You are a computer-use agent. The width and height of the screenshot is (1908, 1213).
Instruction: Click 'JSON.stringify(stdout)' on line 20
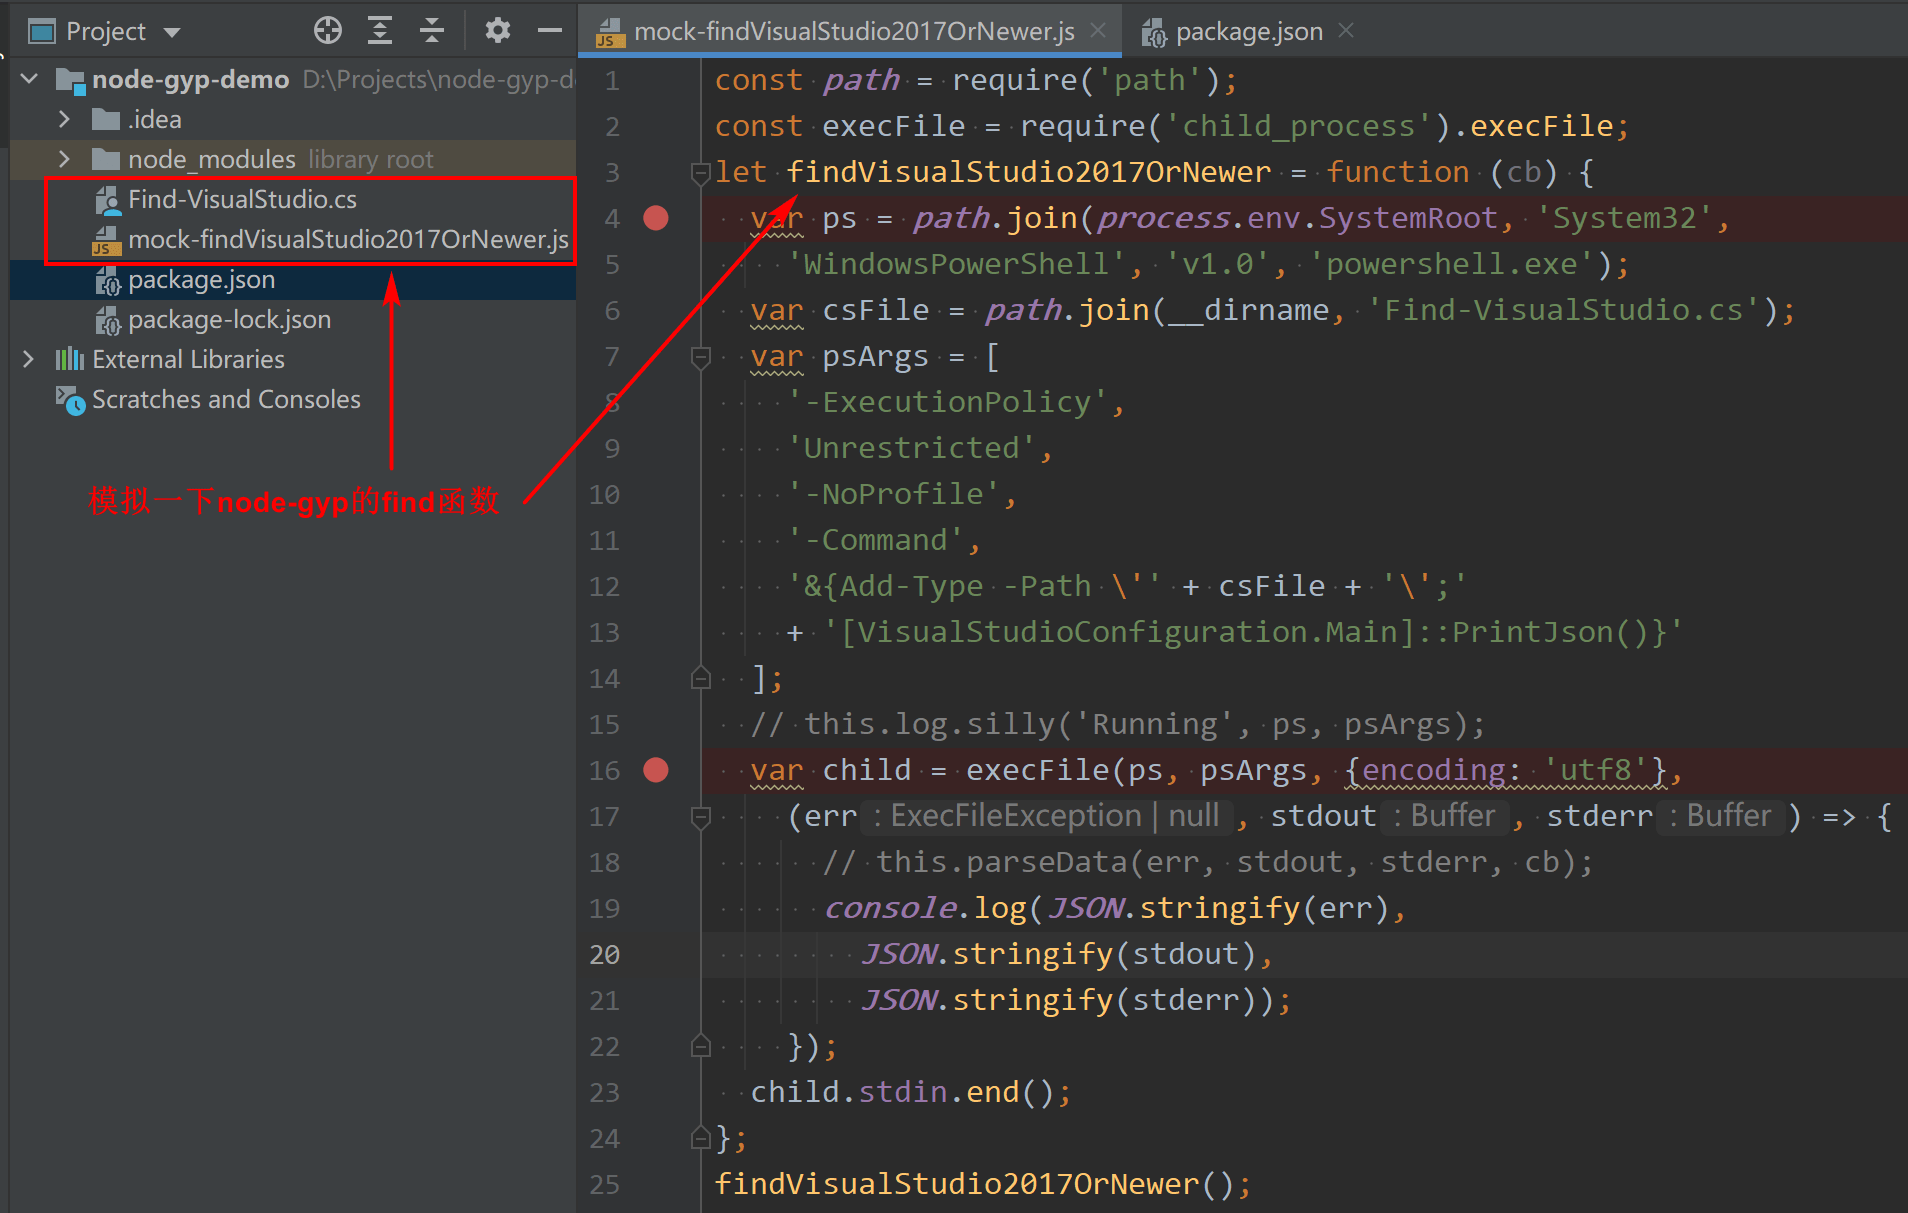1060,954
